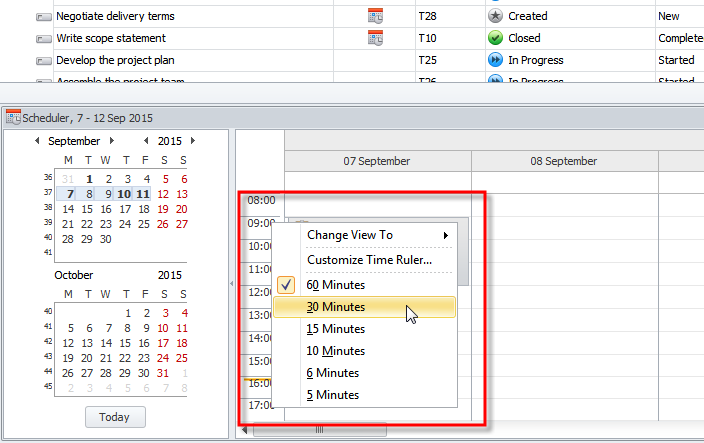The height and width of the screenshot is (443, 704).
Task: Click the Today button
Action: tap(115, 417)
